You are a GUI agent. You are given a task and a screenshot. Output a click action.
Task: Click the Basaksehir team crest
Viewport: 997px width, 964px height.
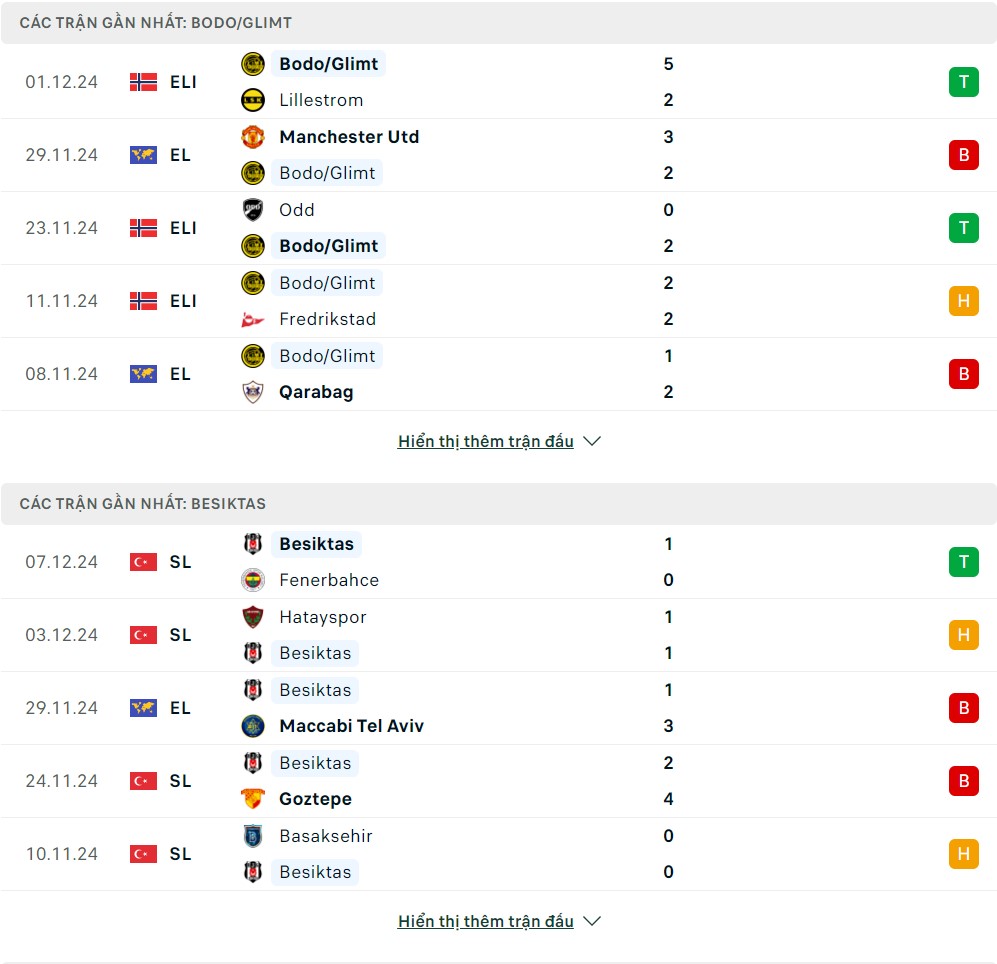253,836
